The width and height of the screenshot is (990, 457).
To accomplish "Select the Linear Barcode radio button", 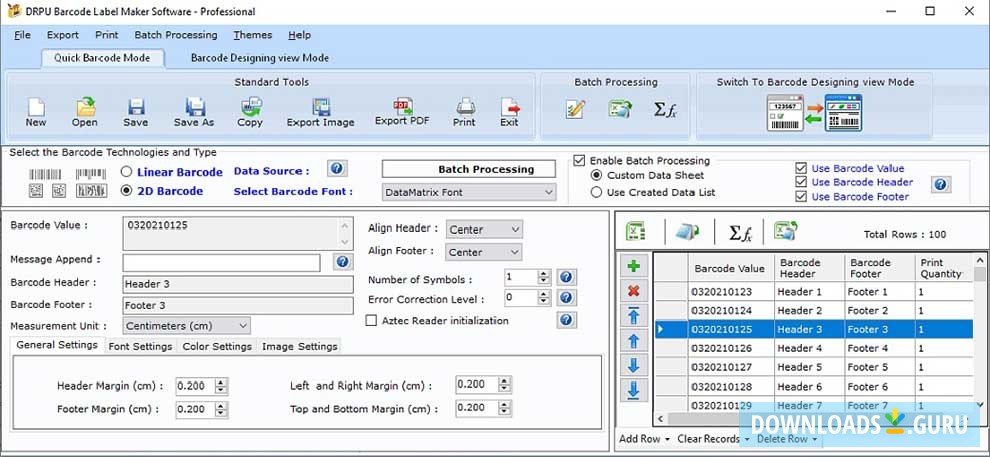I will (126, 172).
